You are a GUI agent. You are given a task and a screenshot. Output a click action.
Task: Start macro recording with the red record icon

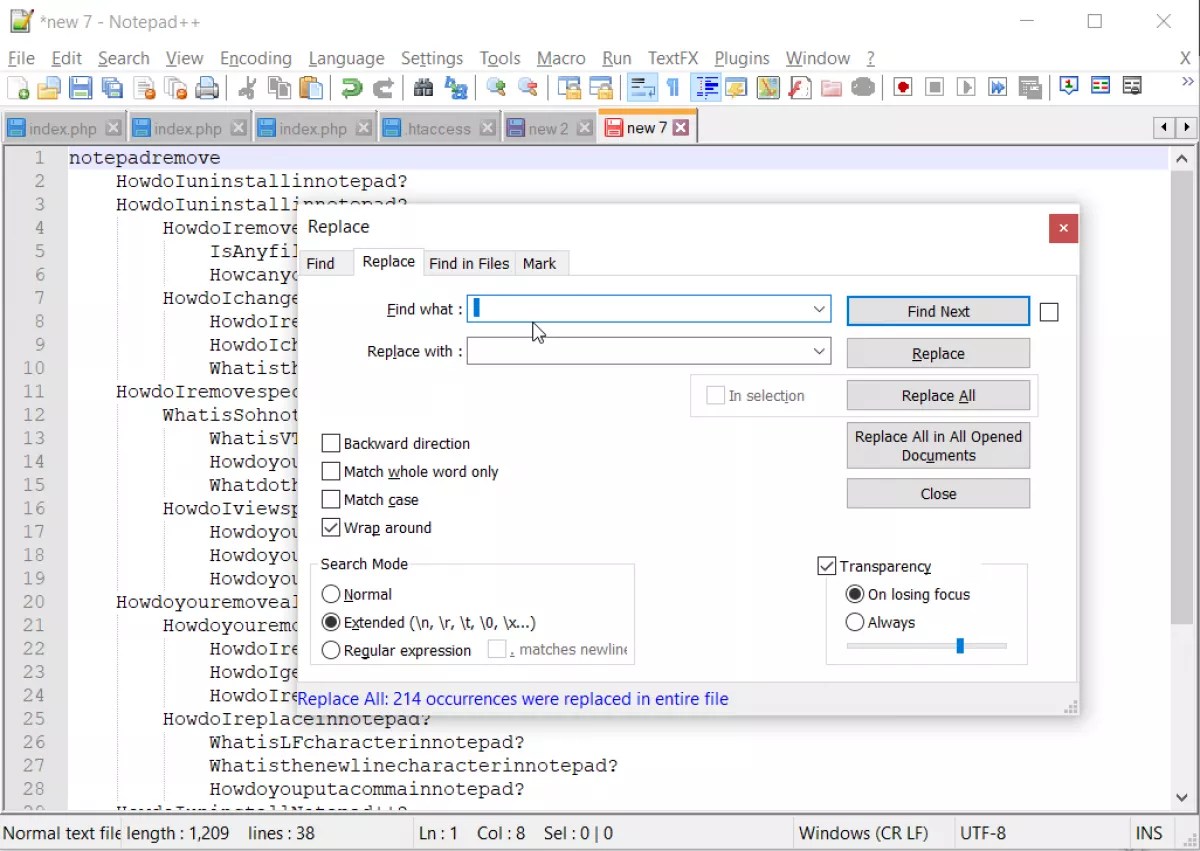[x=901, y=88]
